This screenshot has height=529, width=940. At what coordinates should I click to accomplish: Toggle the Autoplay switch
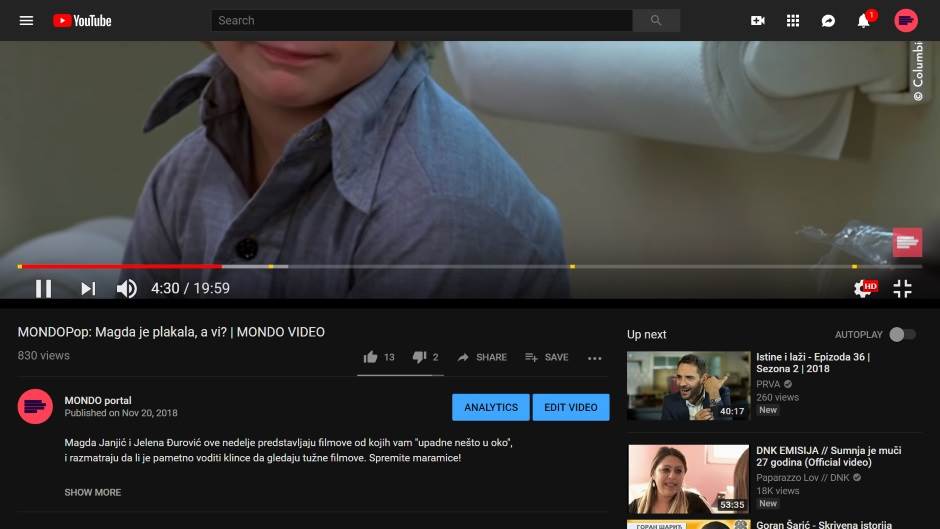click(902, 334)
